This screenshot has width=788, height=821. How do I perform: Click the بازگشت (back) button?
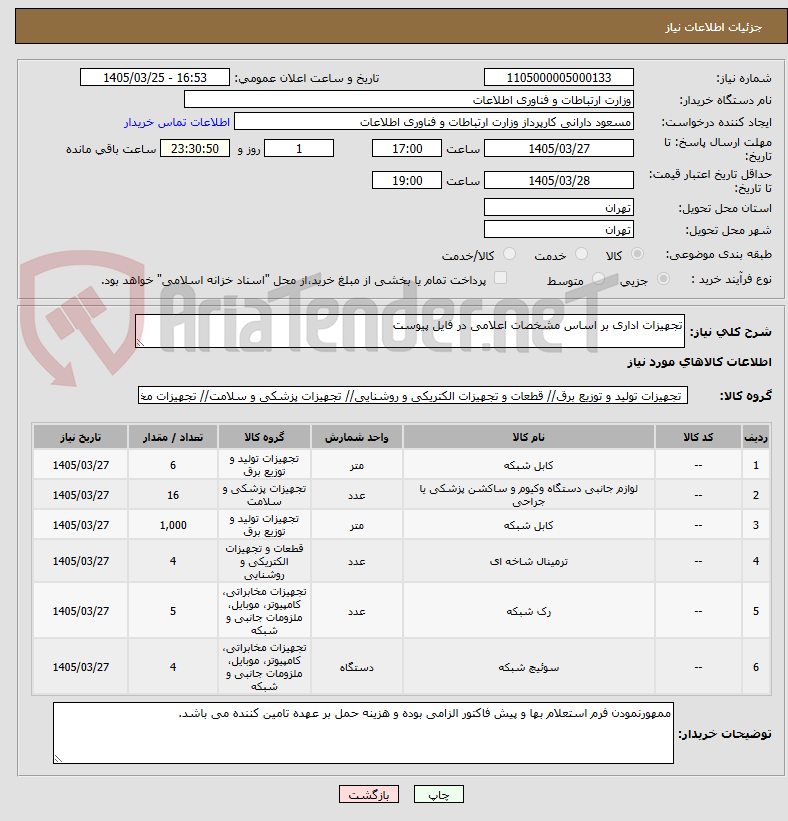(369, 794)
